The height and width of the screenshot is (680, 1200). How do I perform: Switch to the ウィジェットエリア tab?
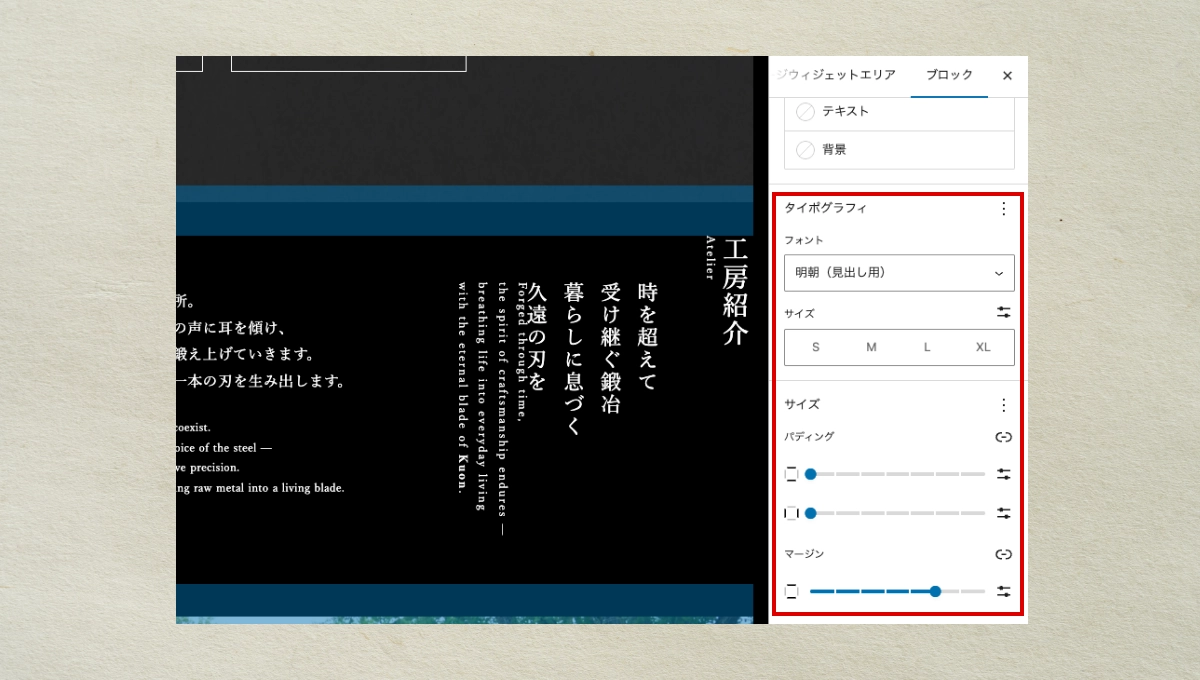[838, 76]
